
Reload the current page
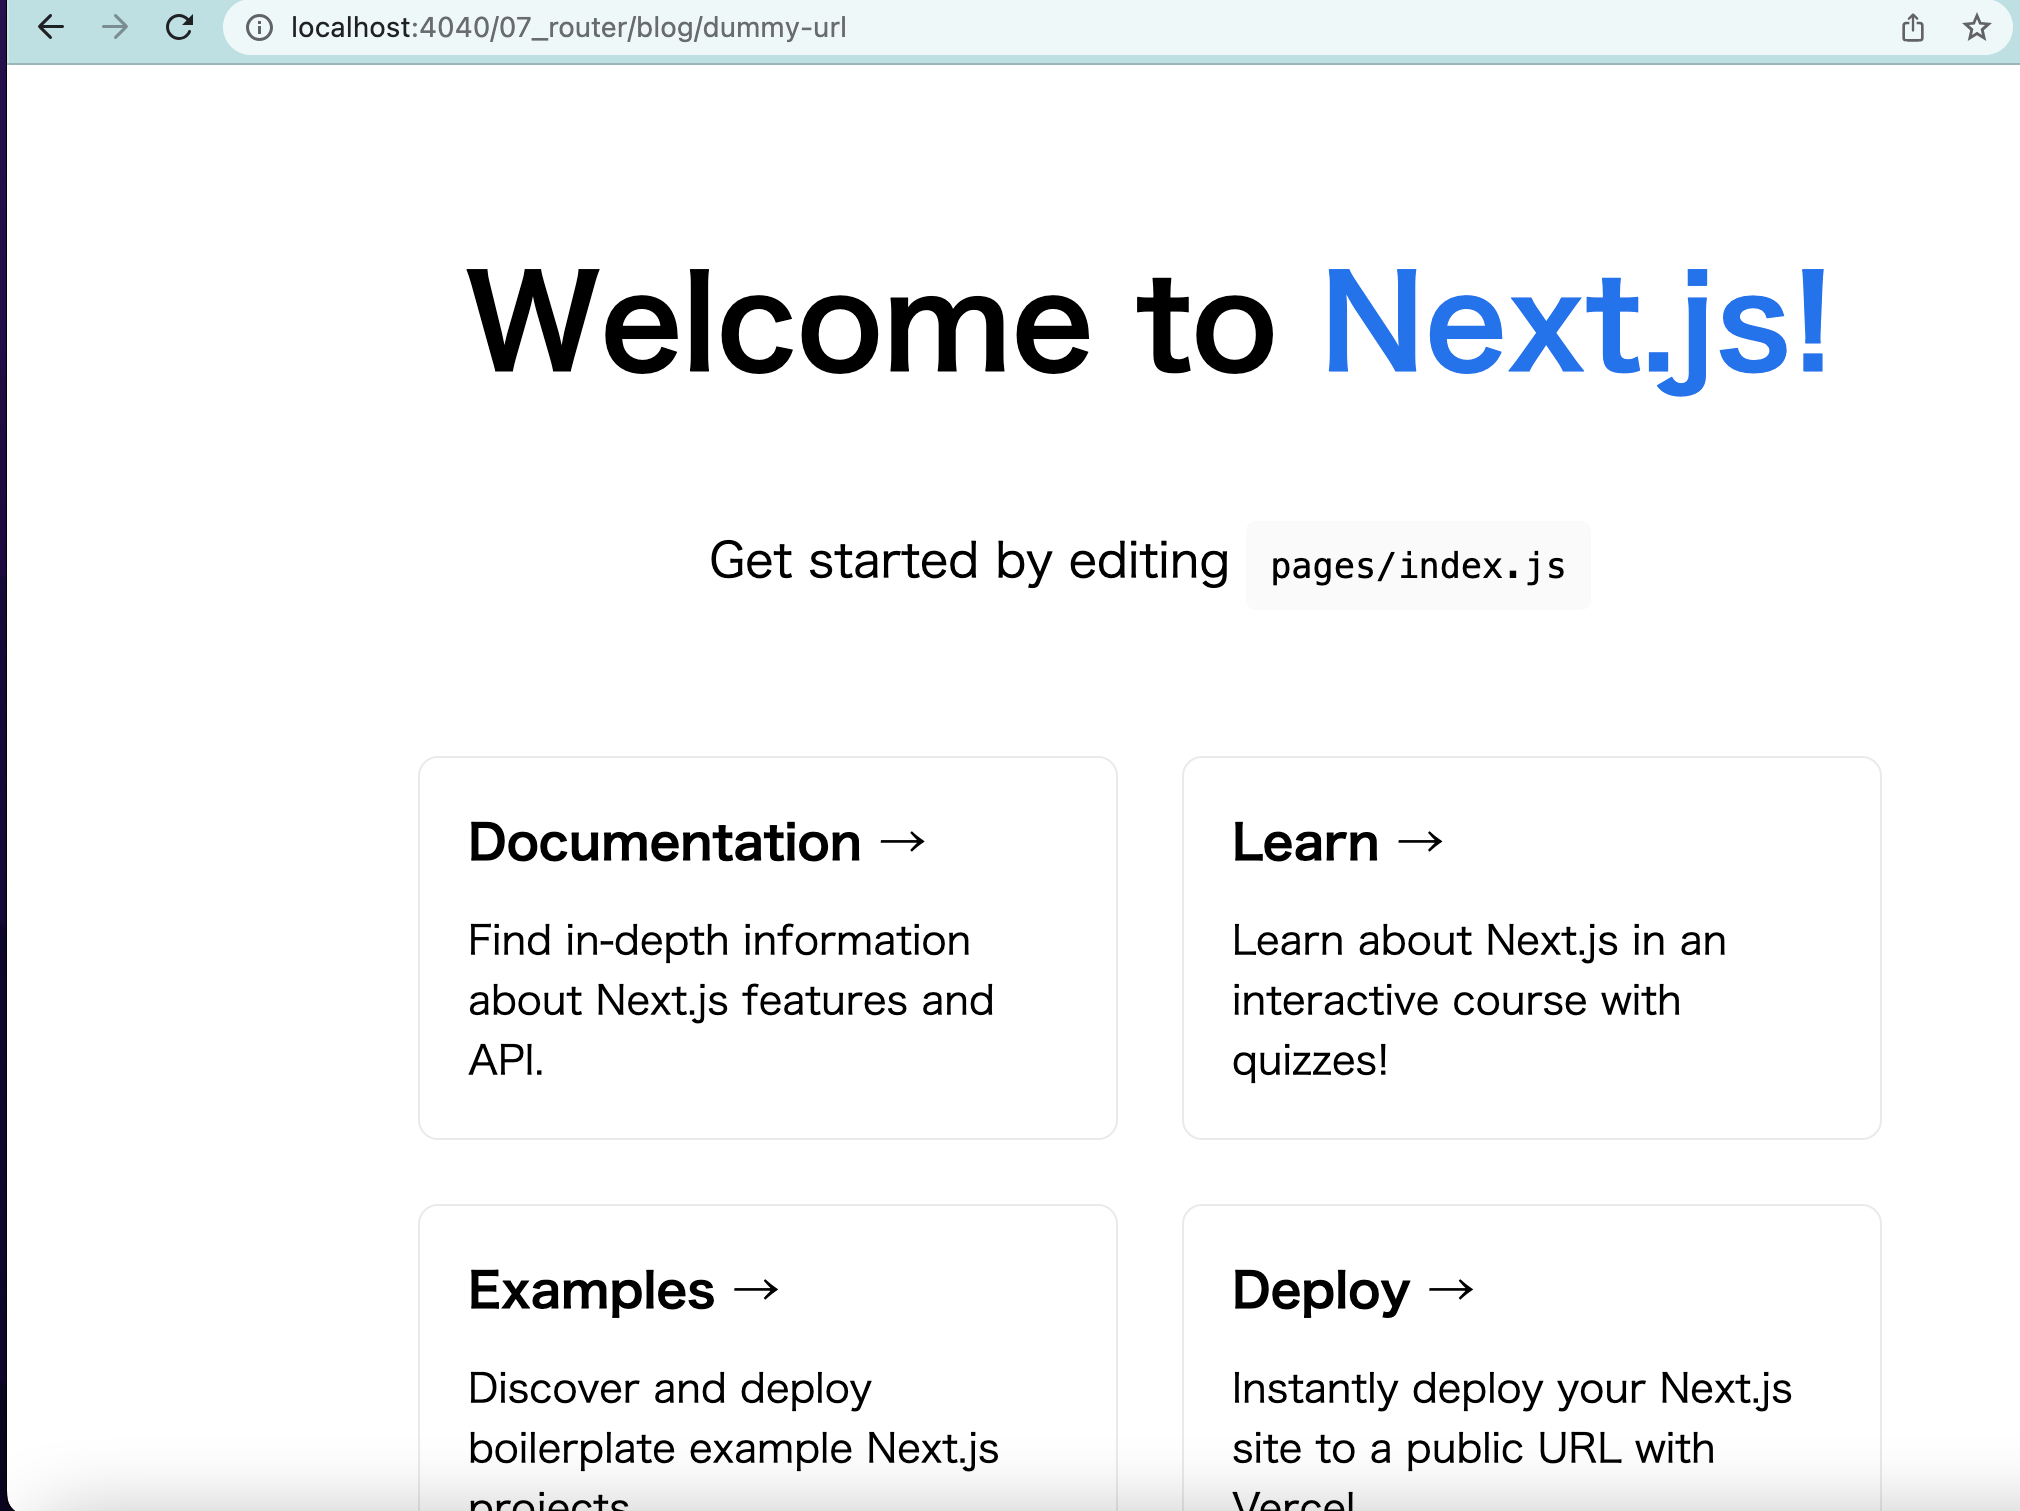coord(180,28)
